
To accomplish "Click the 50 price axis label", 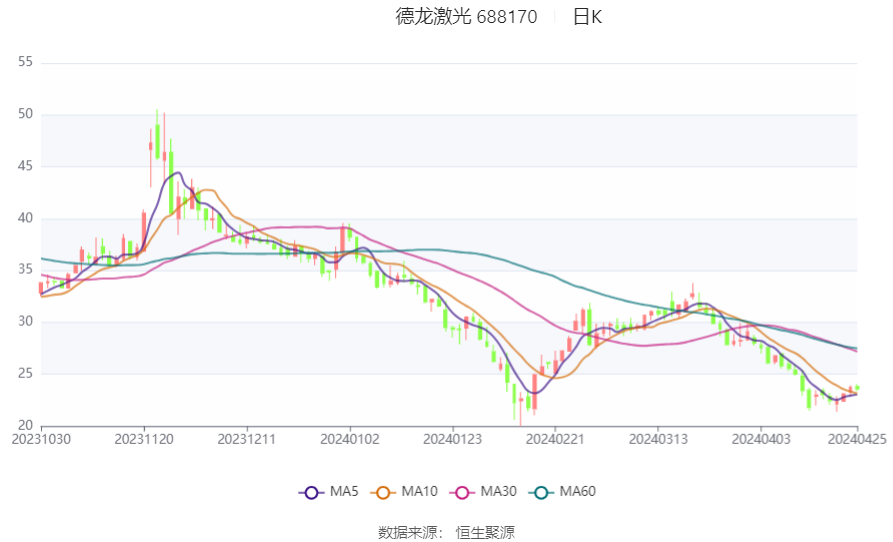I will tap(26, 114).
